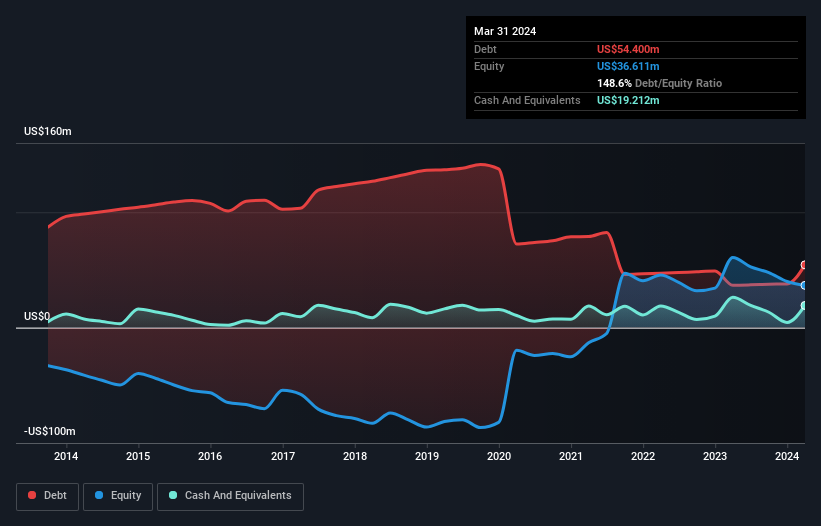Click Cash And Equivalents label in tooltip
821x526 pixels.
(527, 100)
